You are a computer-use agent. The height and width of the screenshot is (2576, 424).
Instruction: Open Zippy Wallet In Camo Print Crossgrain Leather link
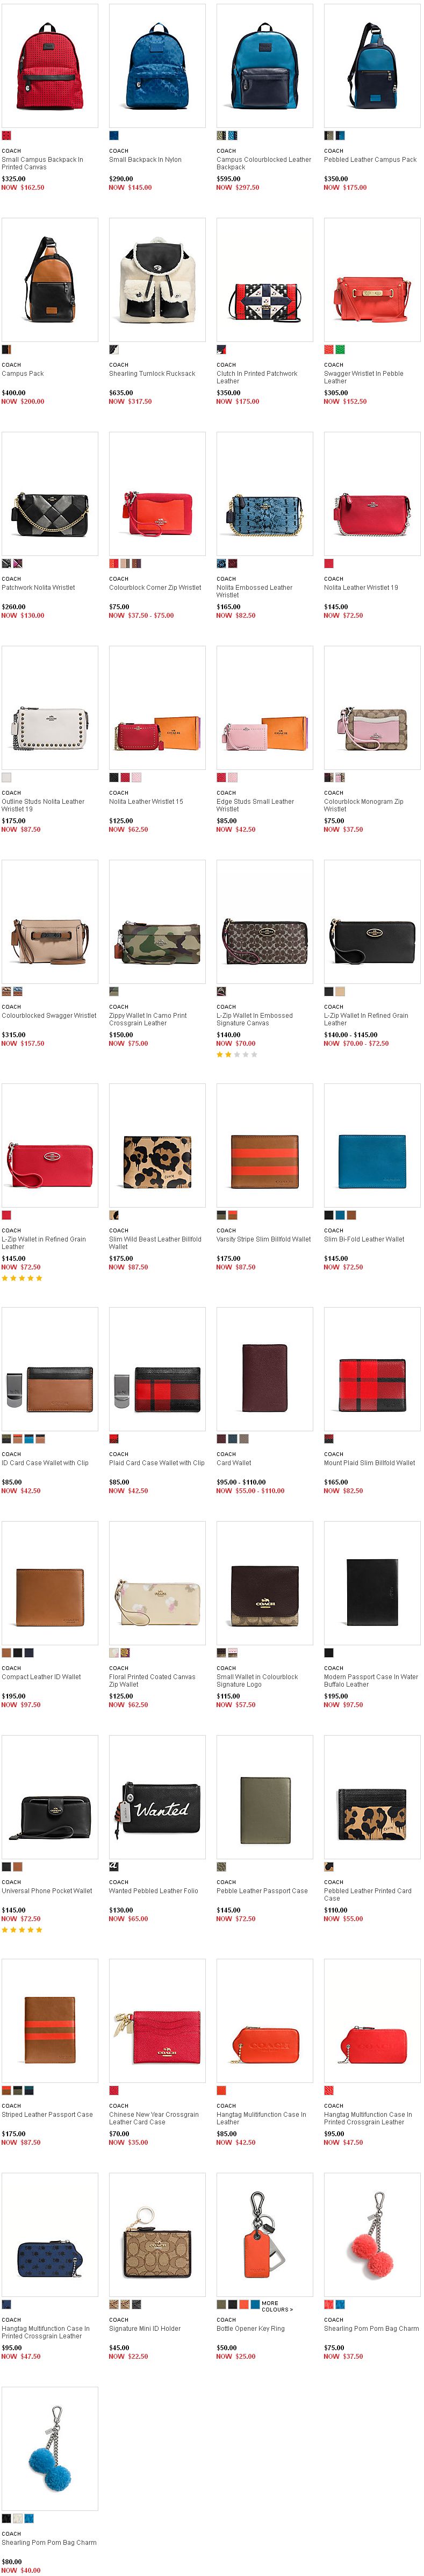tap(148, 1019)
